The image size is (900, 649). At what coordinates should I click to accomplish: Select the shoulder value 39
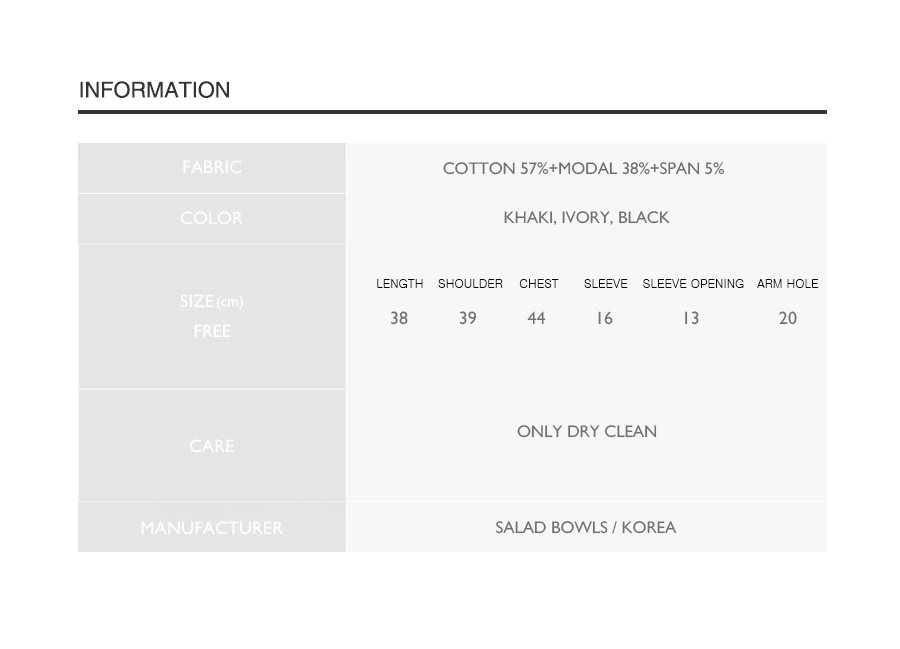point(468,318)
